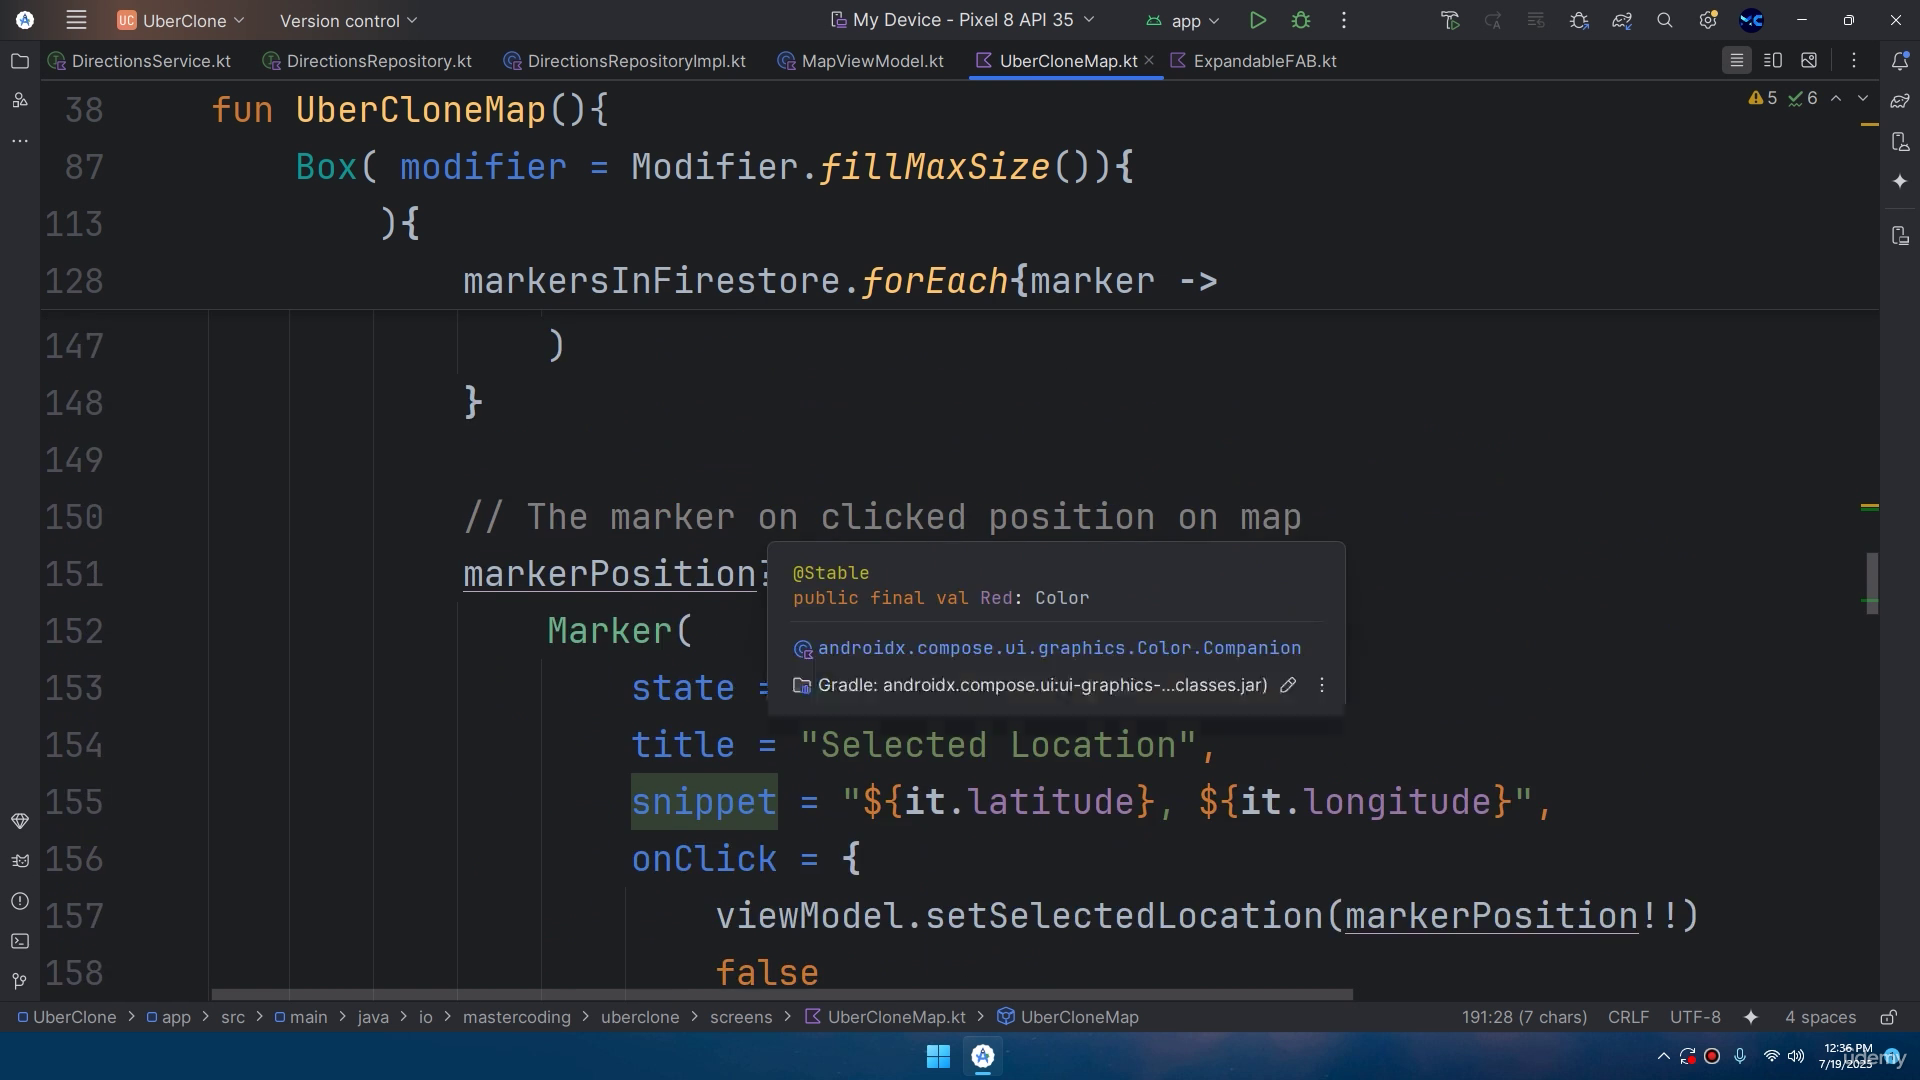Close the UberCloneMap.kt tab

[1149, 61]
